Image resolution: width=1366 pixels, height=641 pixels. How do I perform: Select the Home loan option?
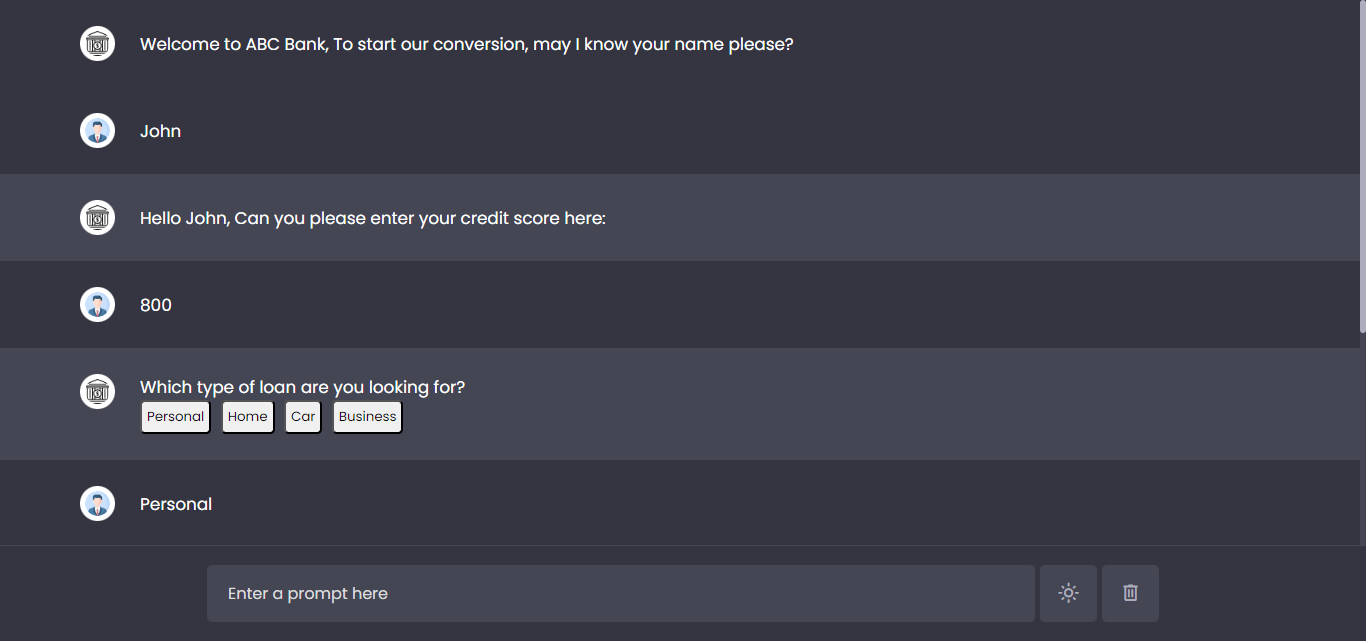[248, 417]
